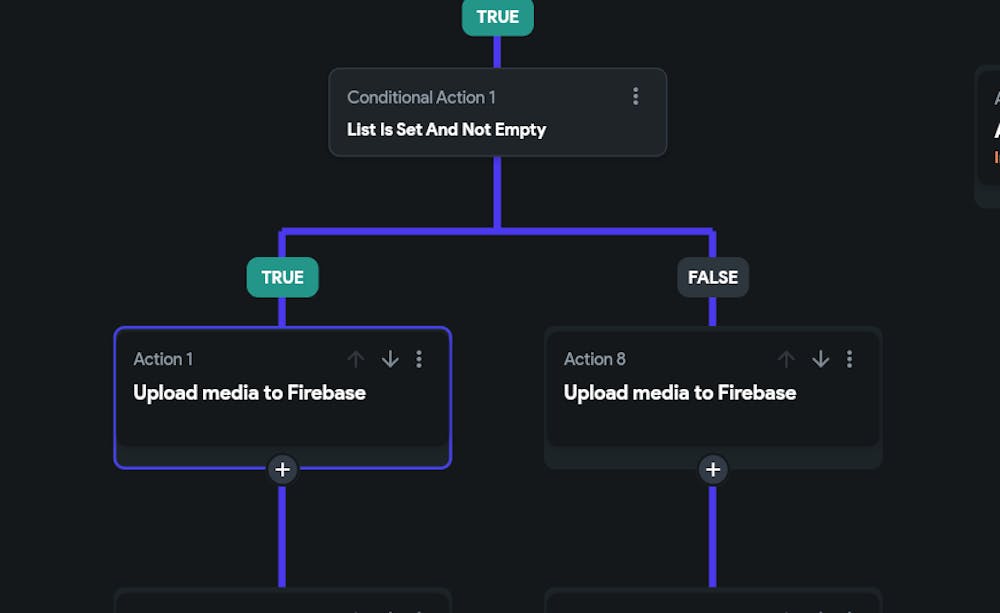Screen dimensions: 1000x613
Task: Click the down arrow on Action 8
Action: [x=821, y=359]
